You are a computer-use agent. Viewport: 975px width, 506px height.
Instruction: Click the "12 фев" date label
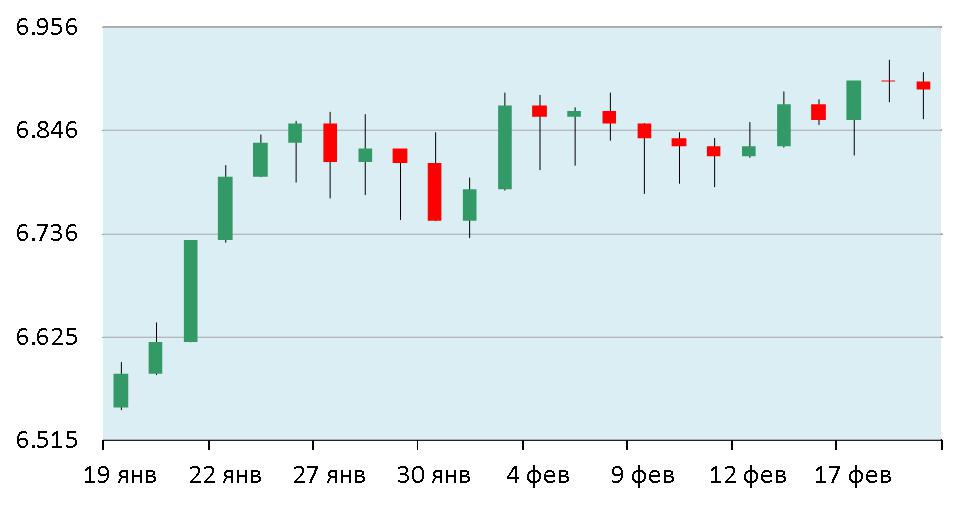pos(748,475)
